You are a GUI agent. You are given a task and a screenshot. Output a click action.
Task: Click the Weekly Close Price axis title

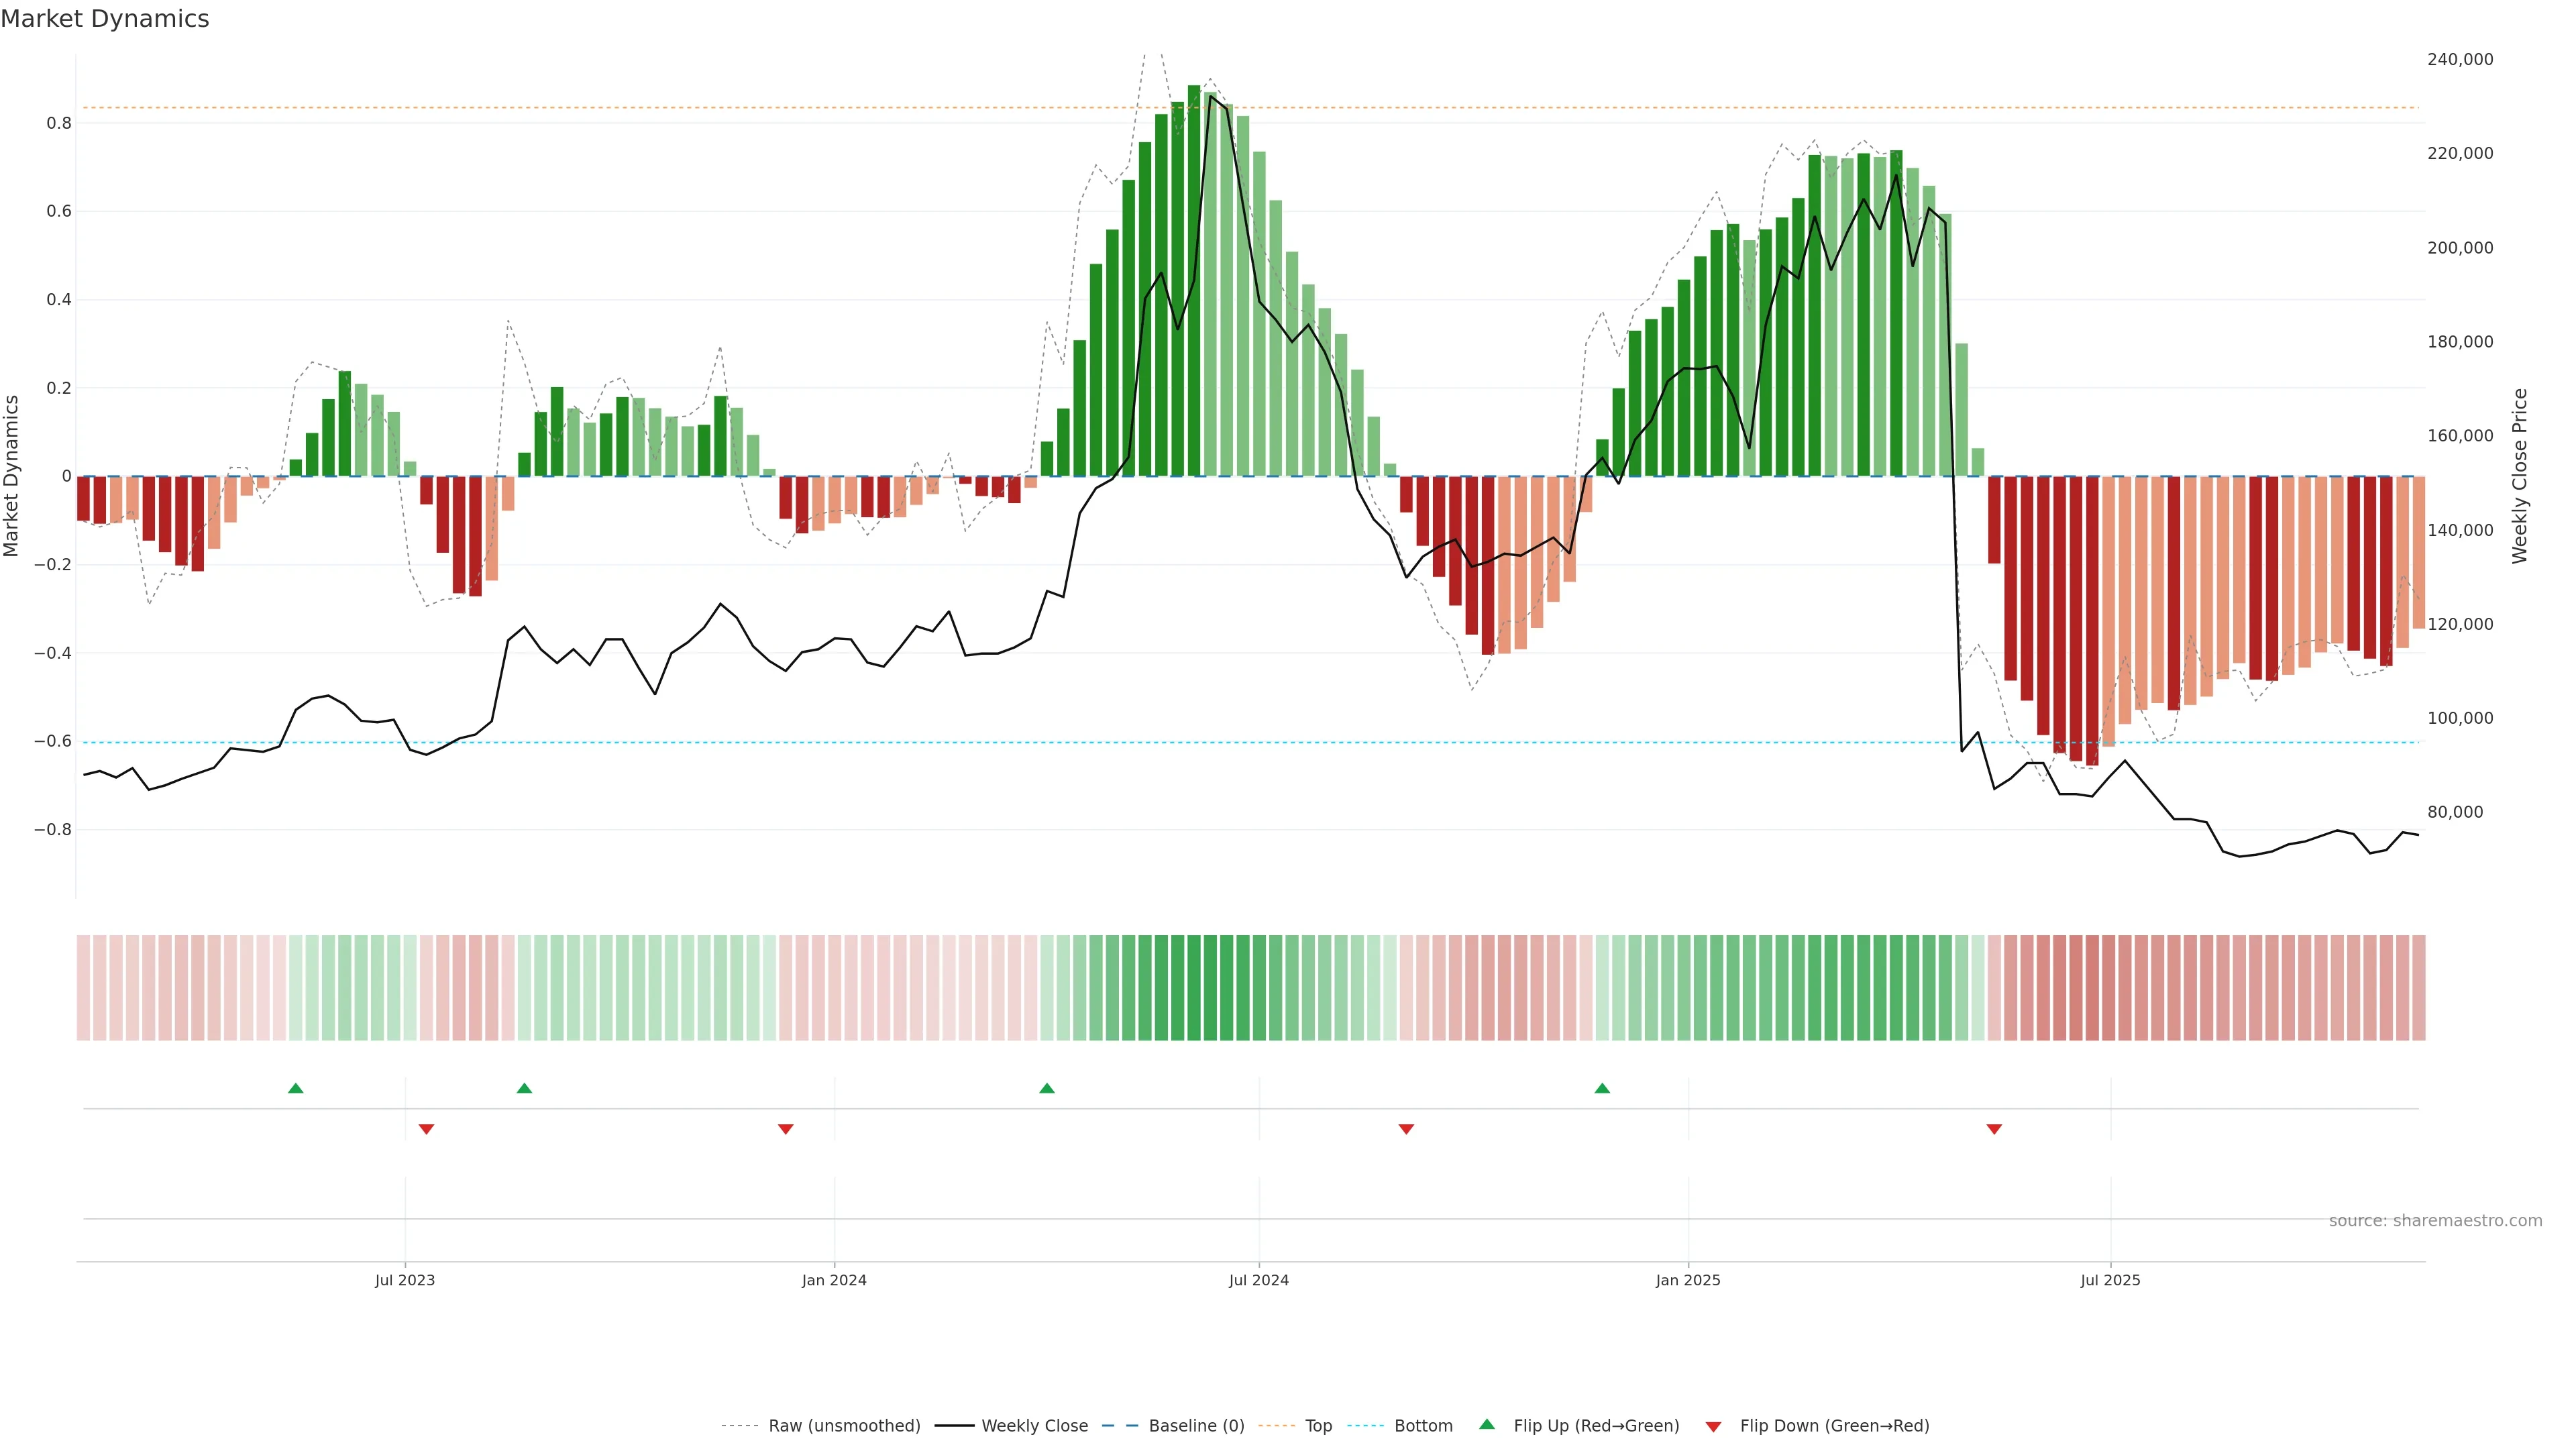pos(2519,476)
